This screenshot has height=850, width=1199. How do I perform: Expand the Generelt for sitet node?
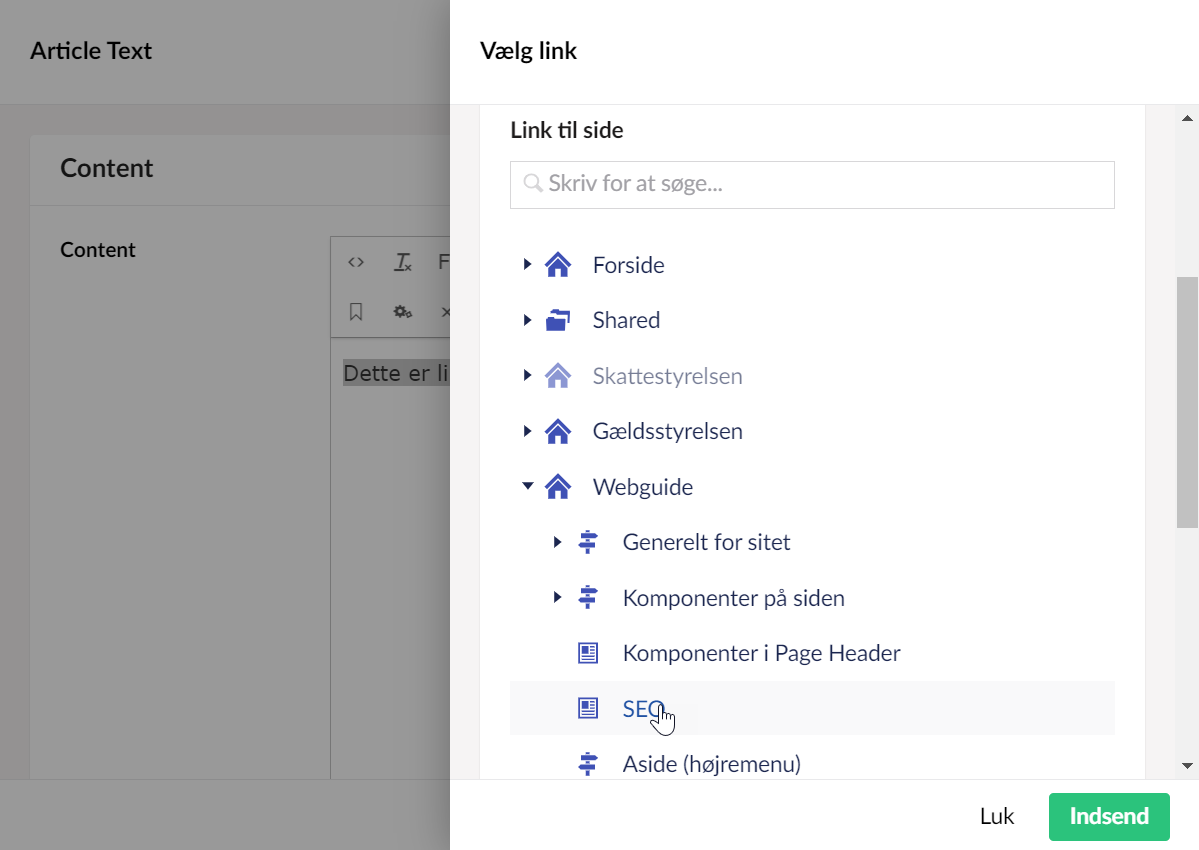point(557,542)
